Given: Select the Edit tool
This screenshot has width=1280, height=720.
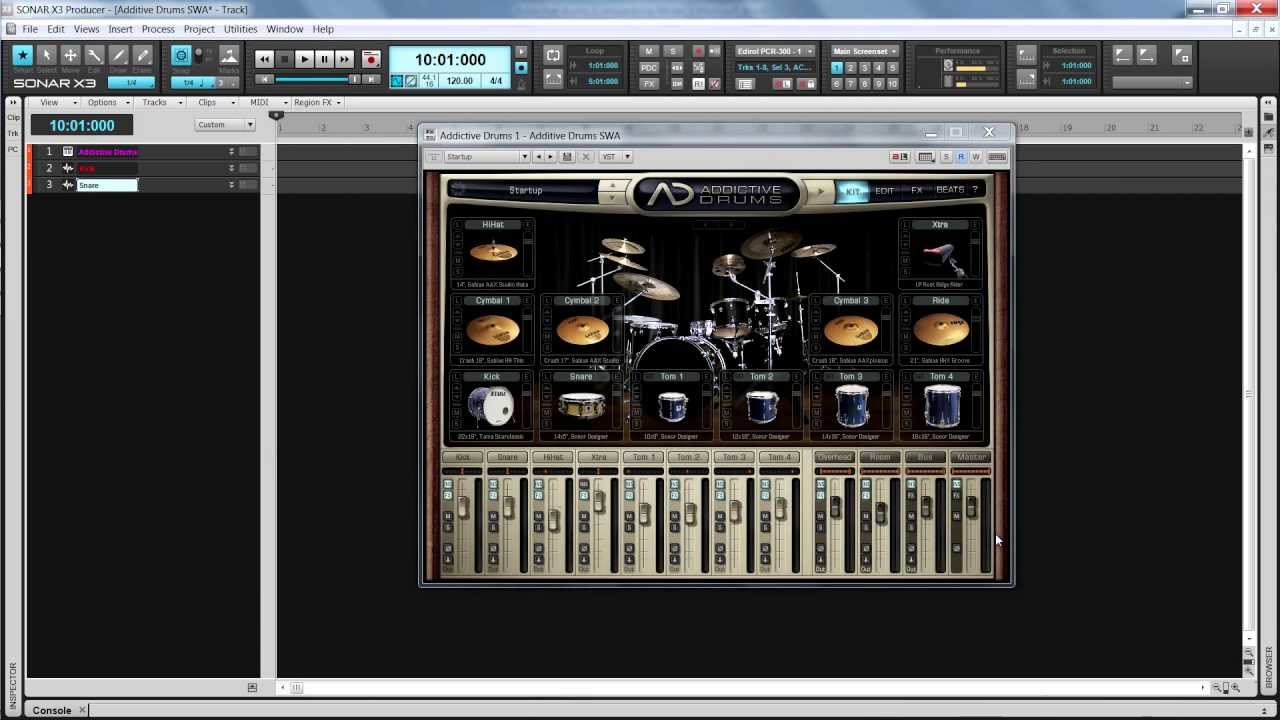Looking at the screenshot, I should pyautogui.click(x=94, y=56).
